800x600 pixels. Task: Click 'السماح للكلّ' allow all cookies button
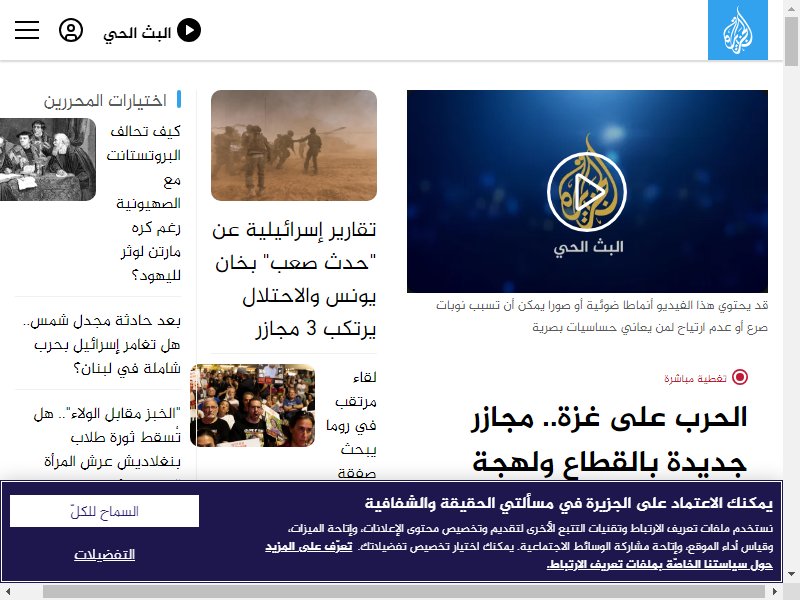click(104, 511)
